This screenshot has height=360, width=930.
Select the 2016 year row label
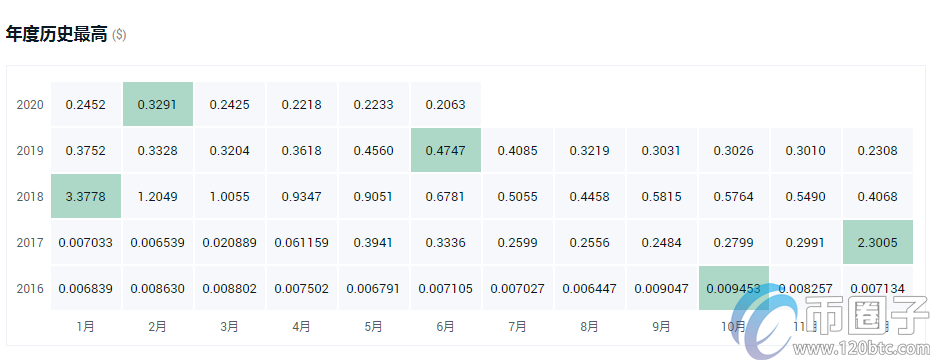pyautogui.click(x=30, y=289)
